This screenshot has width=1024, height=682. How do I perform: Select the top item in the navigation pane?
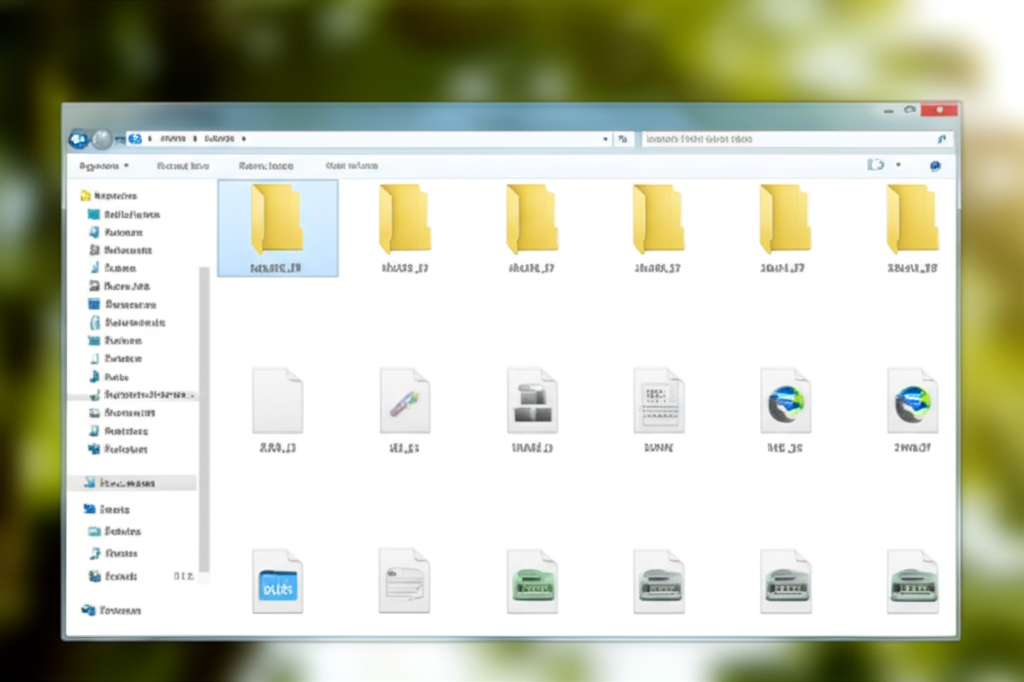click(112, 196)
